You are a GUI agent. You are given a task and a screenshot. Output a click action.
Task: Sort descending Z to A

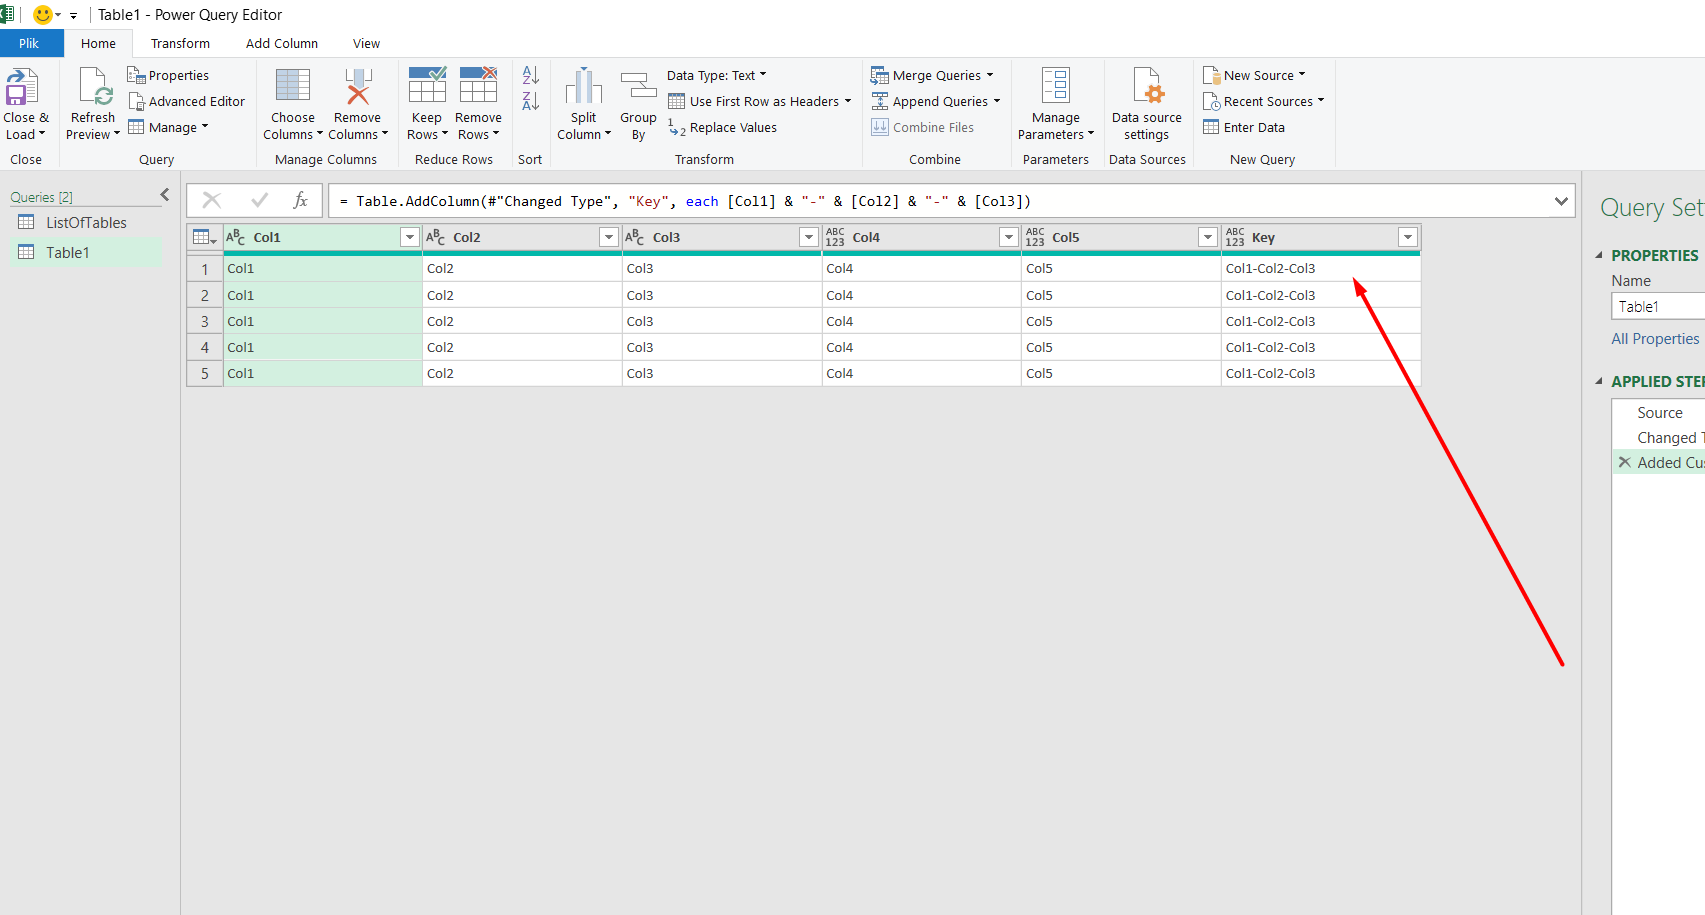click(x=531, y=101)
